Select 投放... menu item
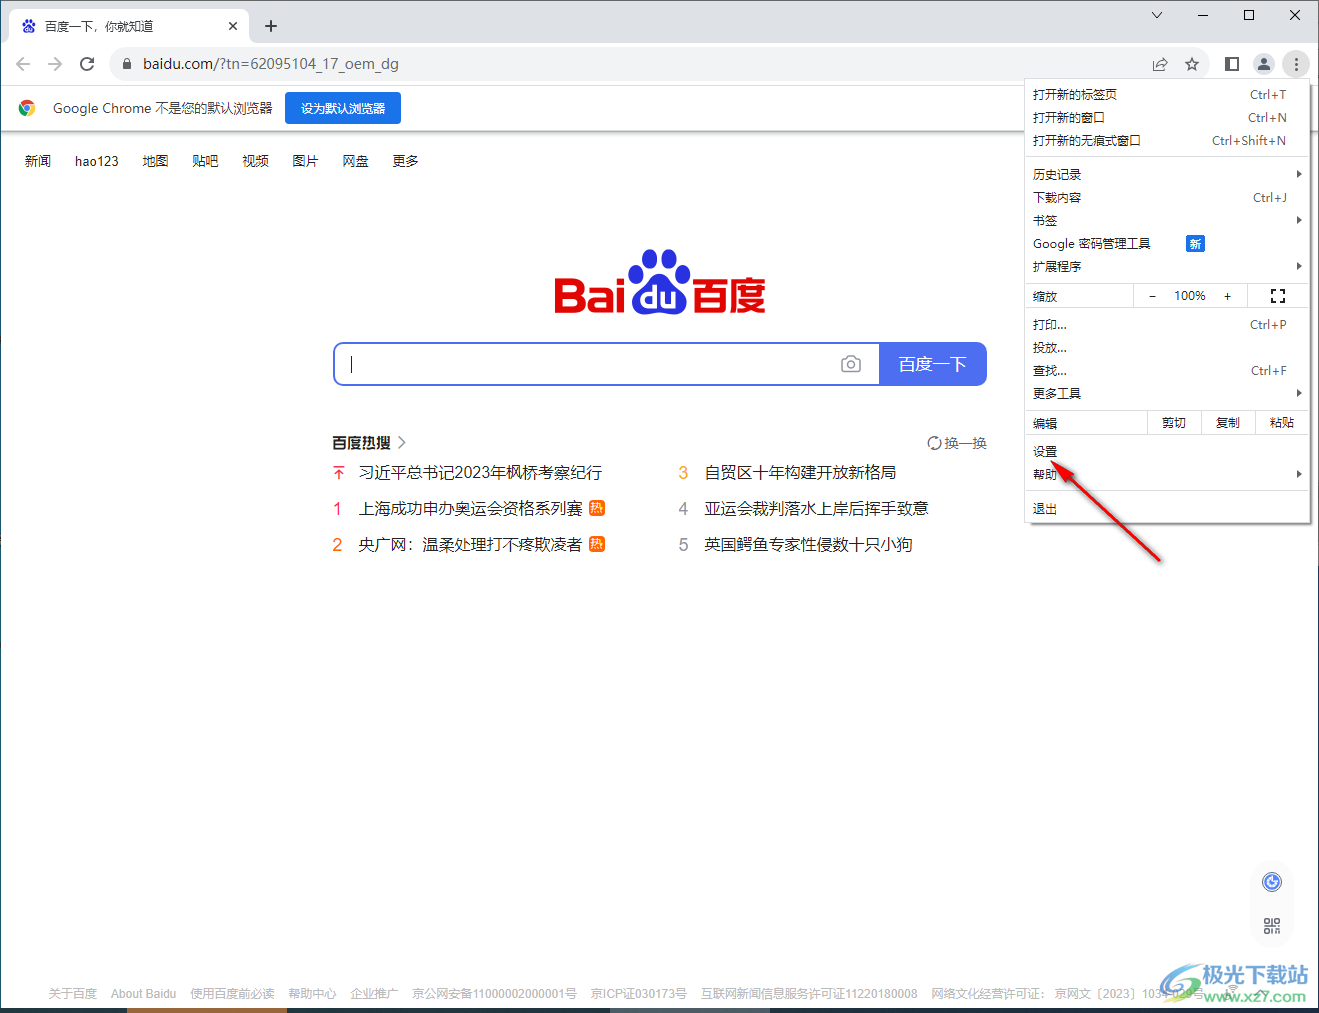 (x=1167, y=347)
